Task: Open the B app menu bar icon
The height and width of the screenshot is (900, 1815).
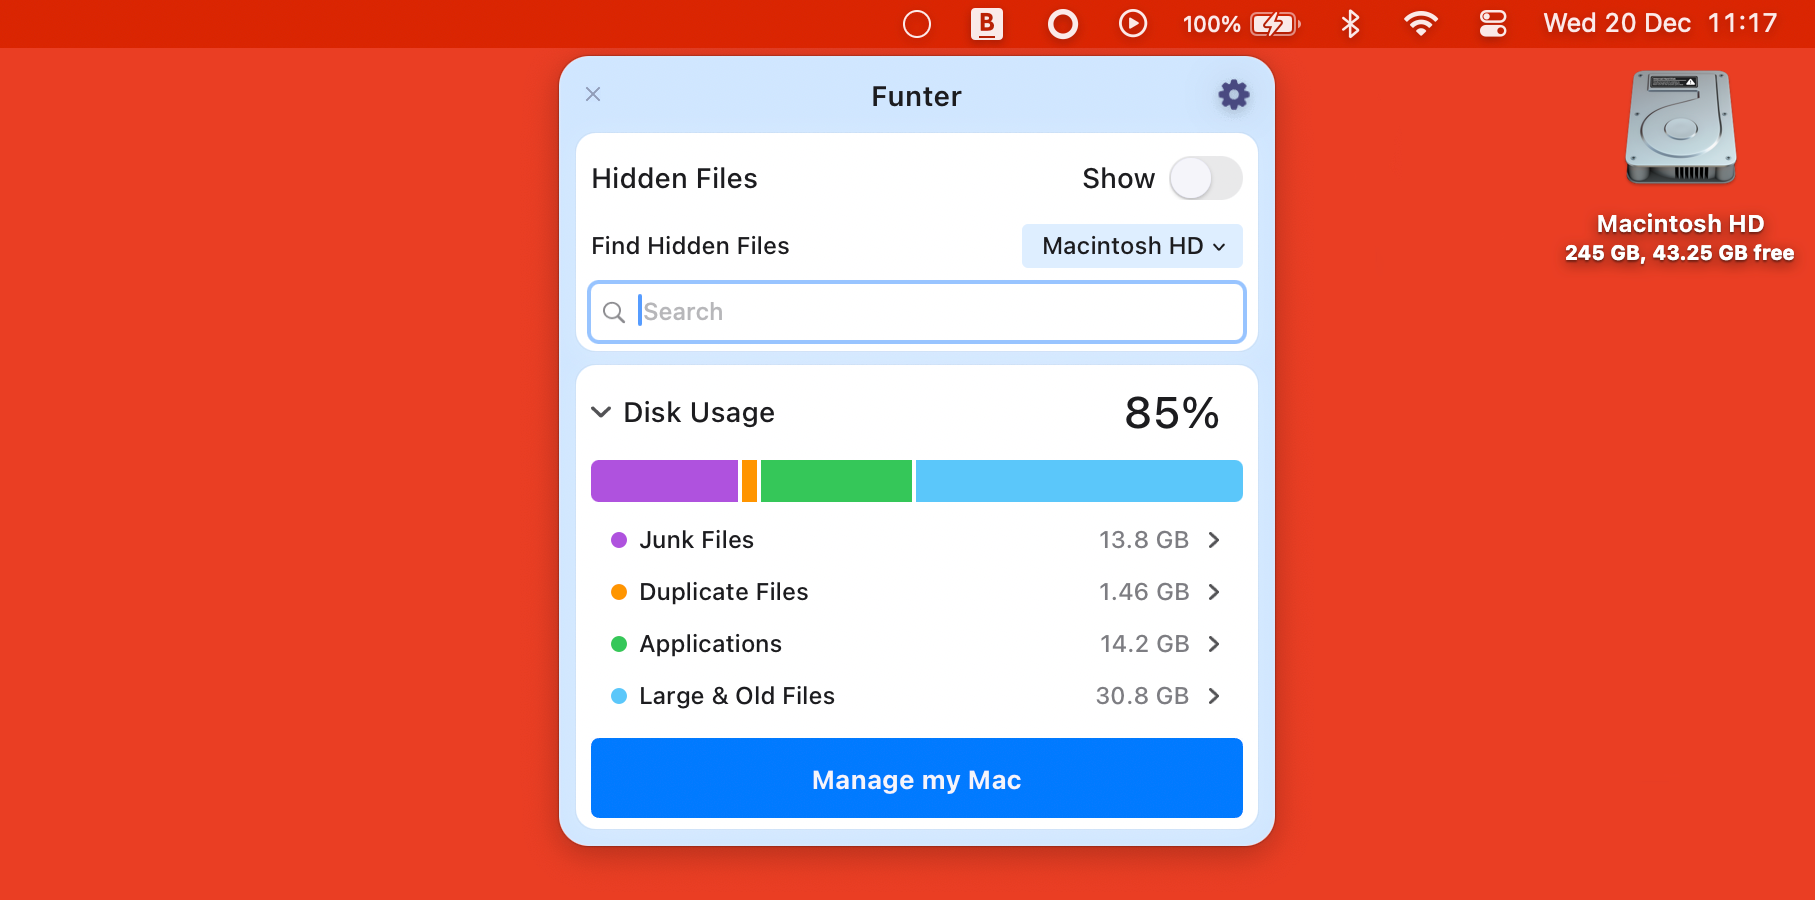Action: pyautogui.click(x=987, y=24)
